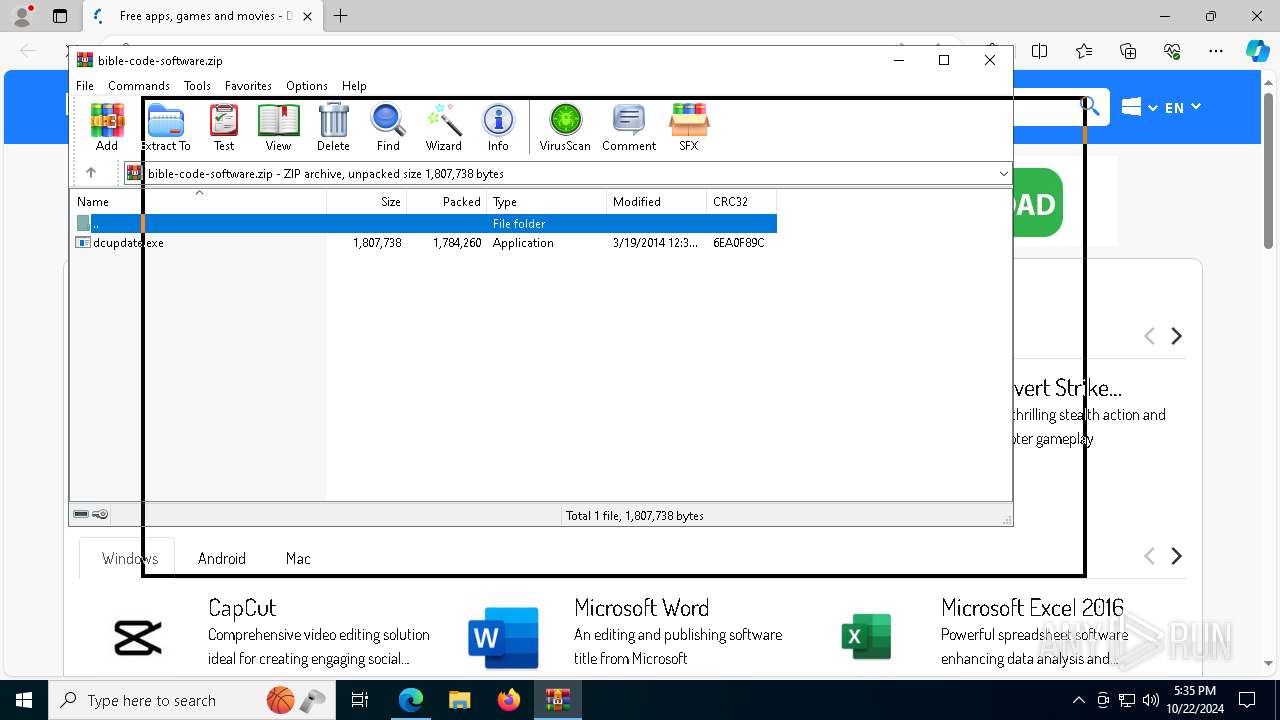Open the platform selector dropdown with Windows logo
1280x720 pixels.
[1140, 107]
